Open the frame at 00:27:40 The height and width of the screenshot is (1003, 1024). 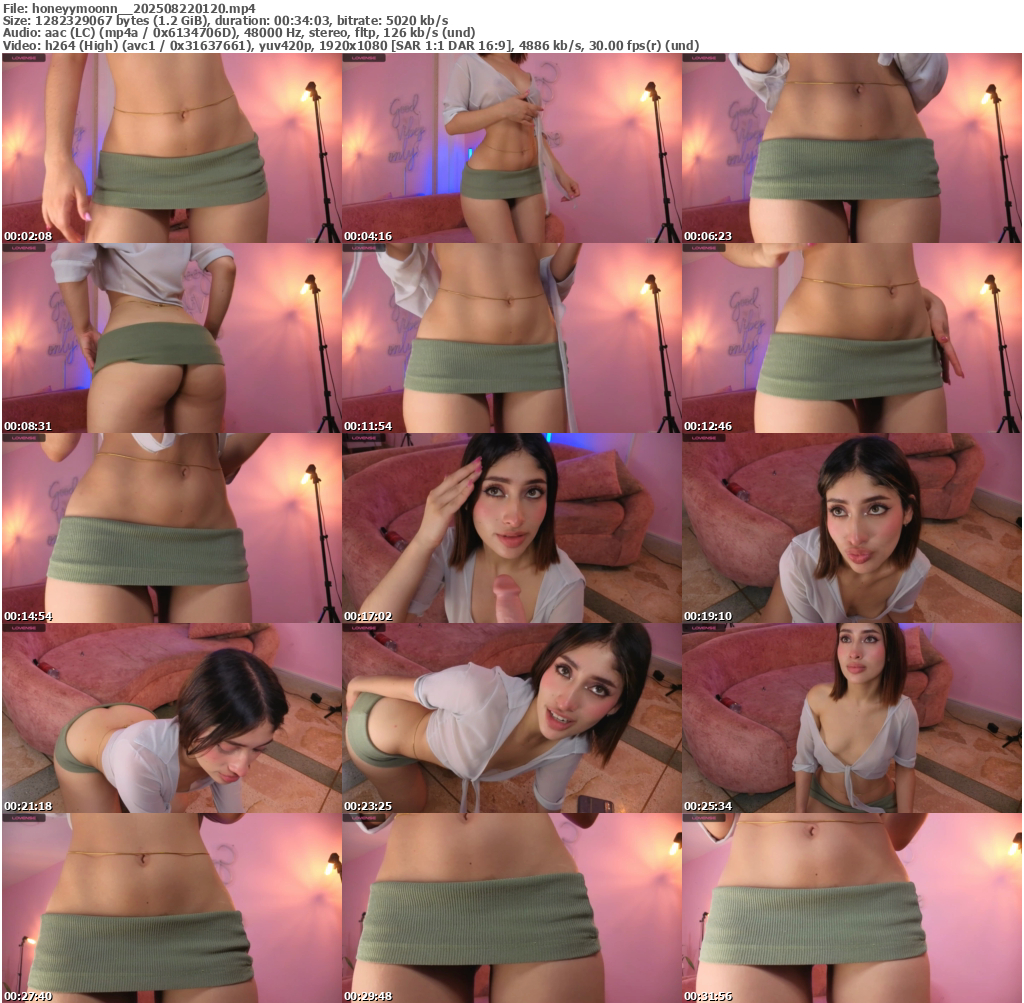(x=171, y=908)
